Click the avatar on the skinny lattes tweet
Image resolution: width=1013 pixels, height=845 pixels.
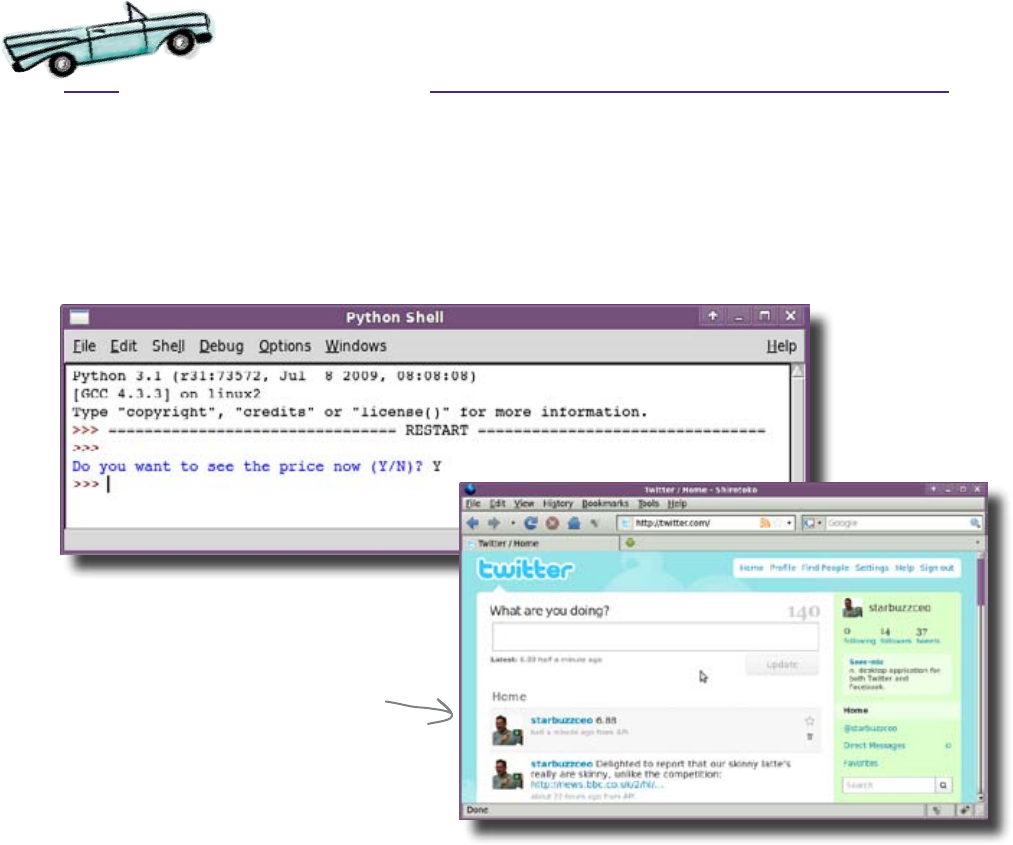(507, 774)
